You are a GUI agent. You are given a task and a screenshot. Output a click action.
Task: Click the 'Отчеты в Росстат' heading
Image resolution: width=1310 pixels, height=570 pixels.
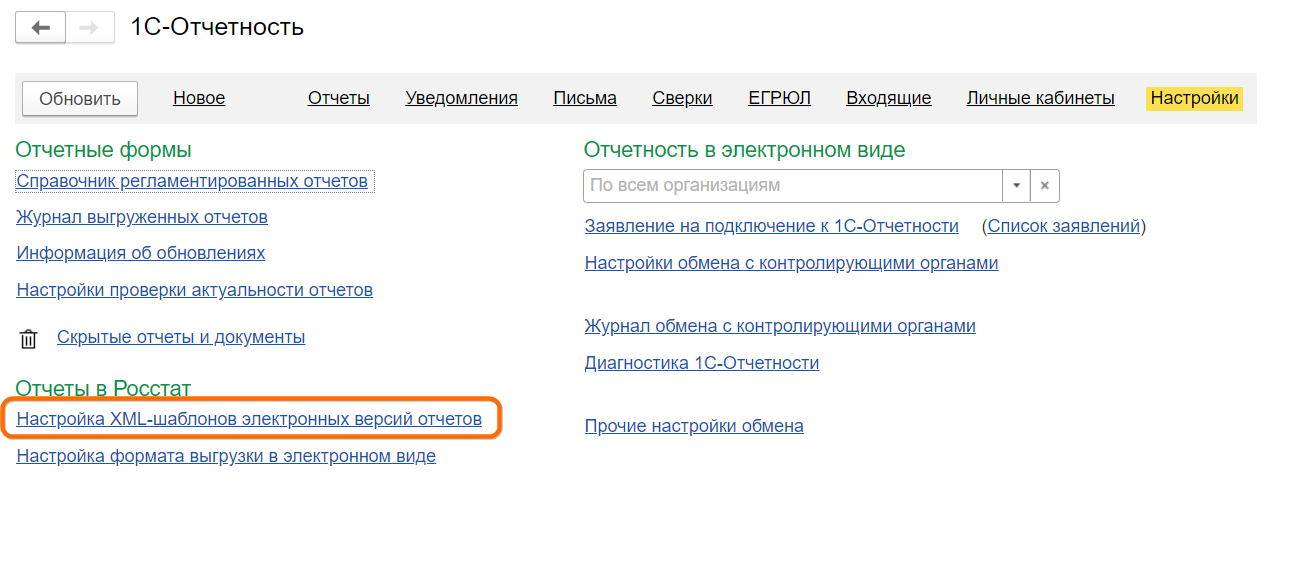[x=103, y=388]
